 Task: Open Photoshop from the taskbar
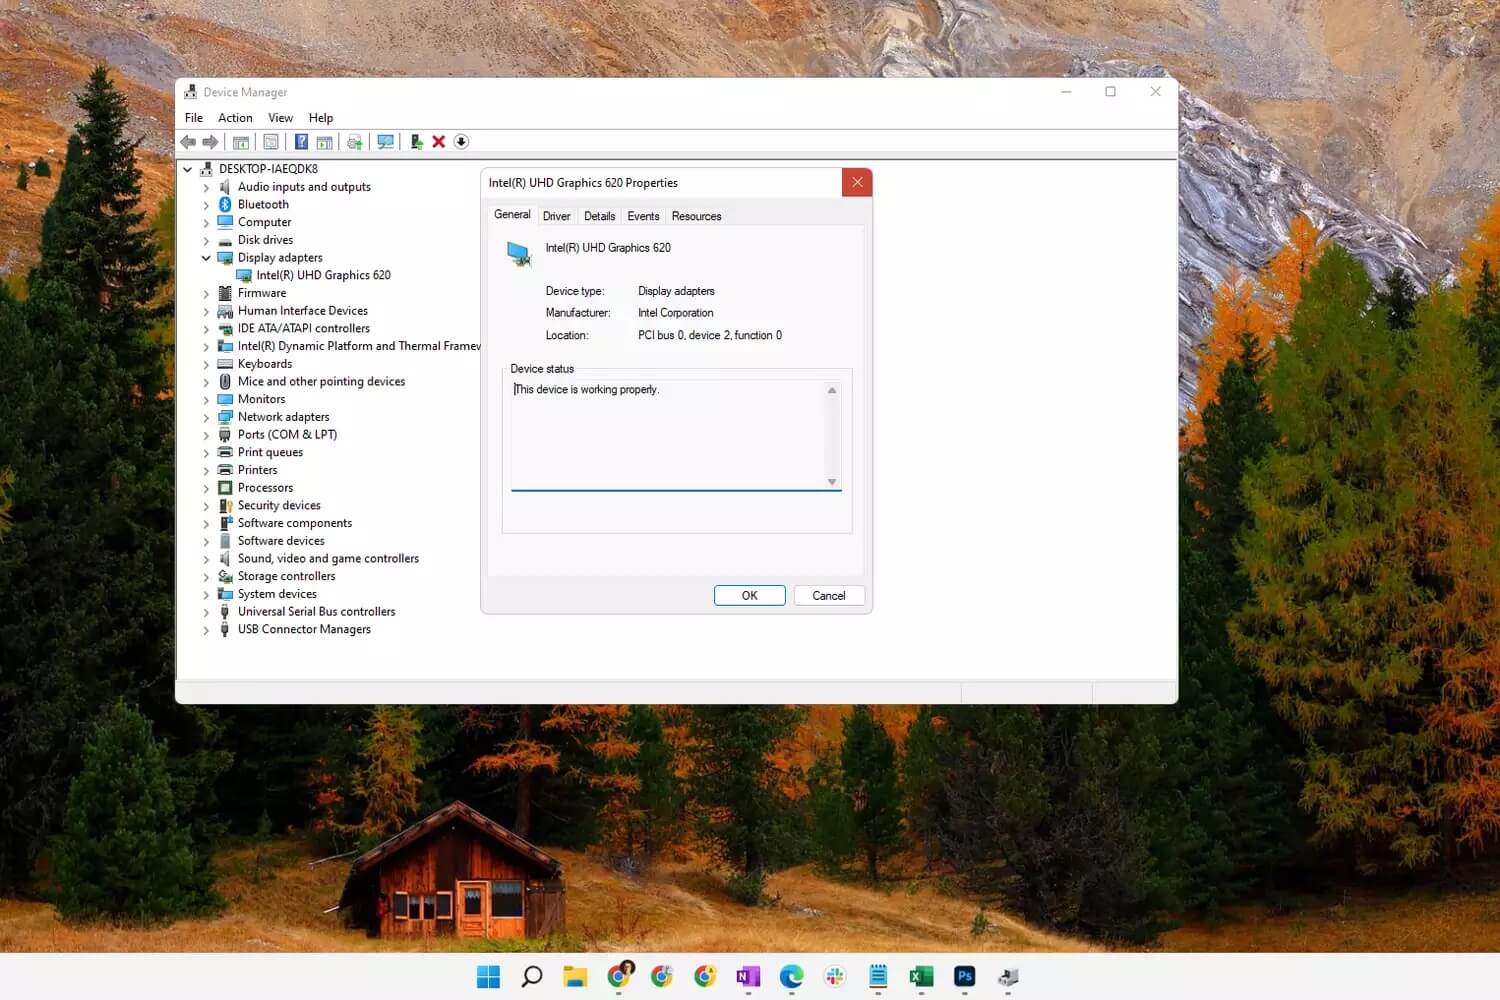click(964, 977)
